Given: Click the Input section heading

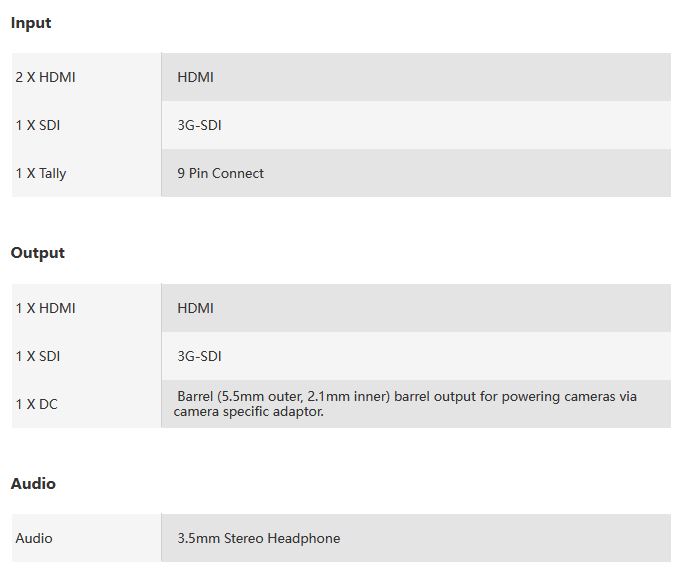Looking at the screenshot, I should (31, 23).
